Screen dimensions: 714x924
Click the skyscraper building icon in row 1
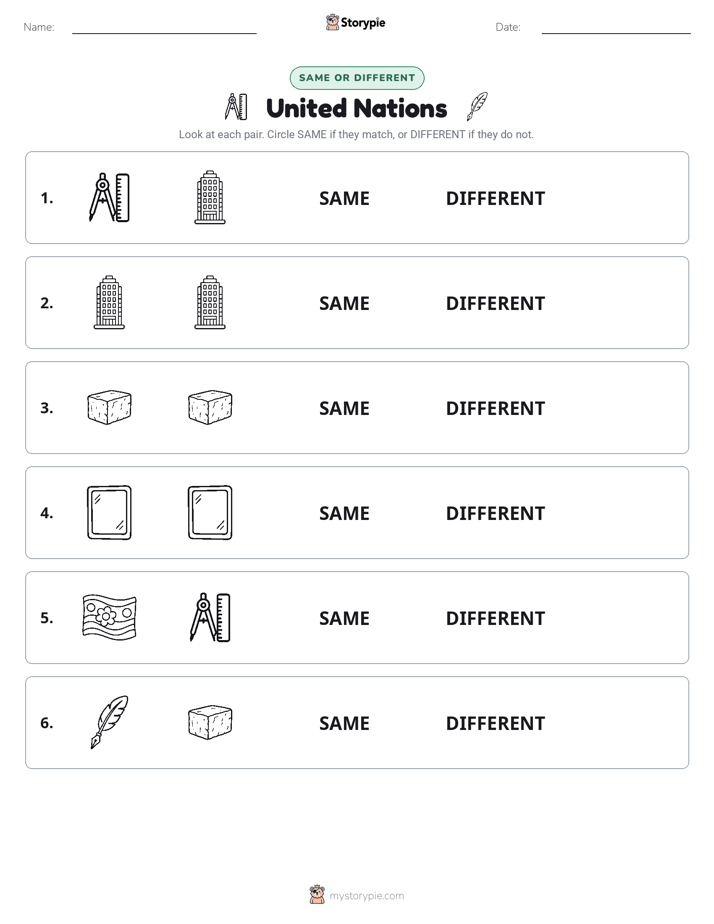point(210,197)
